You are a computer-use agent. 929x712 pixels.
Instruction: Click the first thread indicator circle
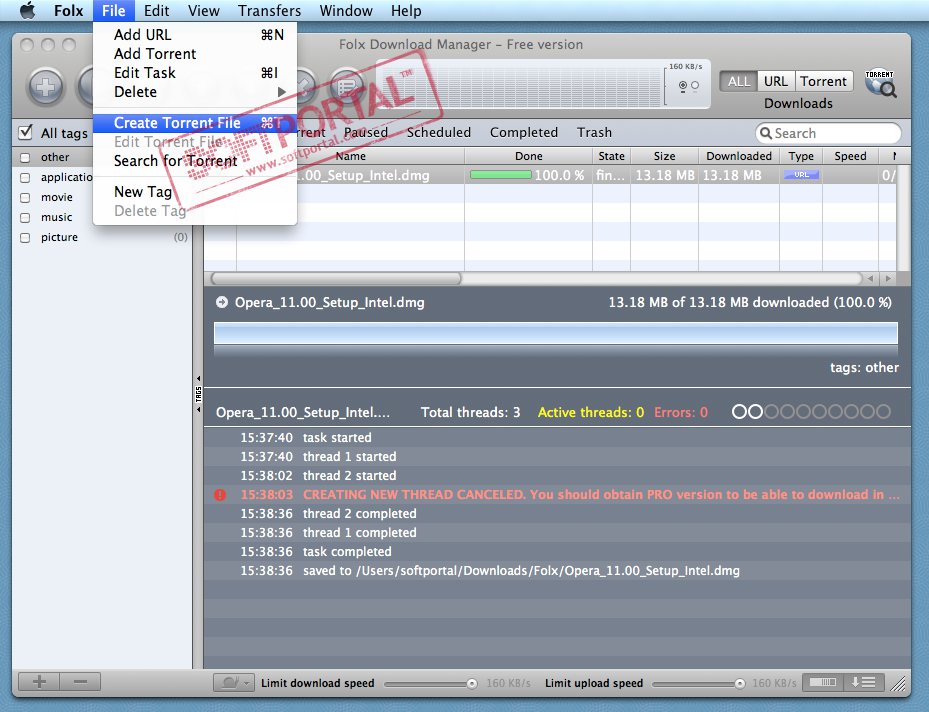tap(739, 412)
